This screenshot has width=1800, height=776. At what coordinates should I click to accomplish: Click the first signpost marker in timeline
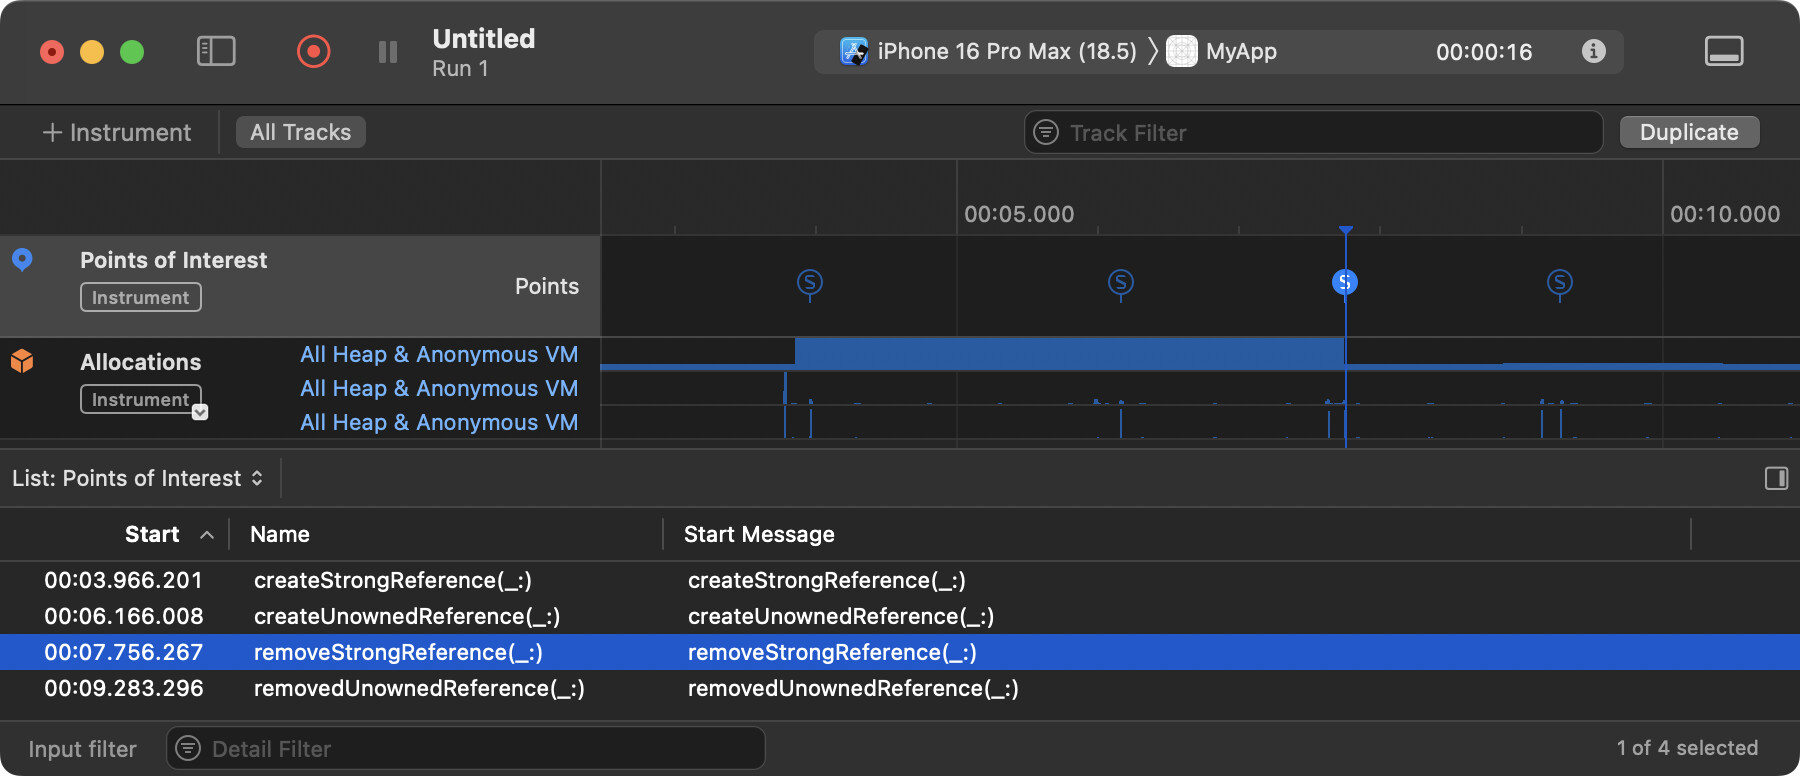point(810,283)
